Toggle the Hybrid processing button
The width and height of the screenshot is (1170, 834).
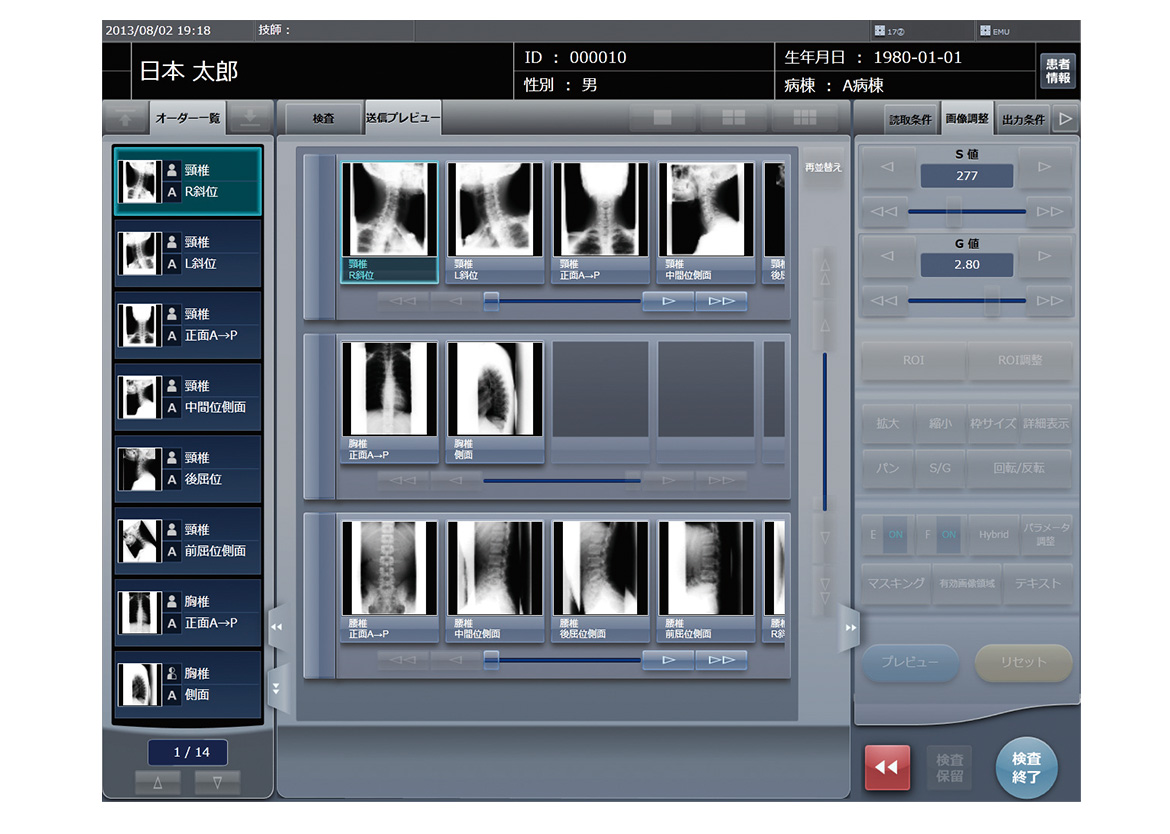point(993,535)
